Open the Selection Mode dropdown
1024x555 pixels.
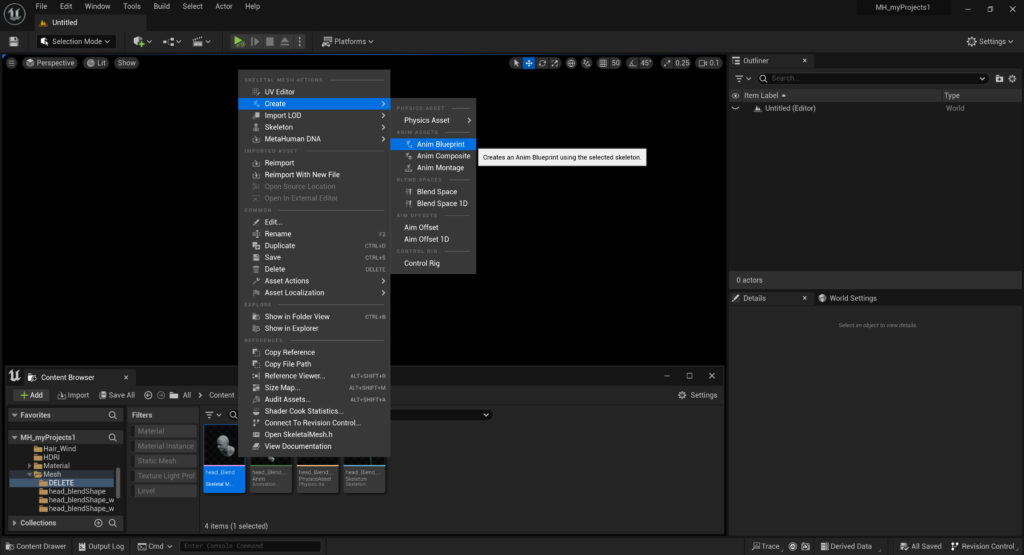tap(76, 41)
